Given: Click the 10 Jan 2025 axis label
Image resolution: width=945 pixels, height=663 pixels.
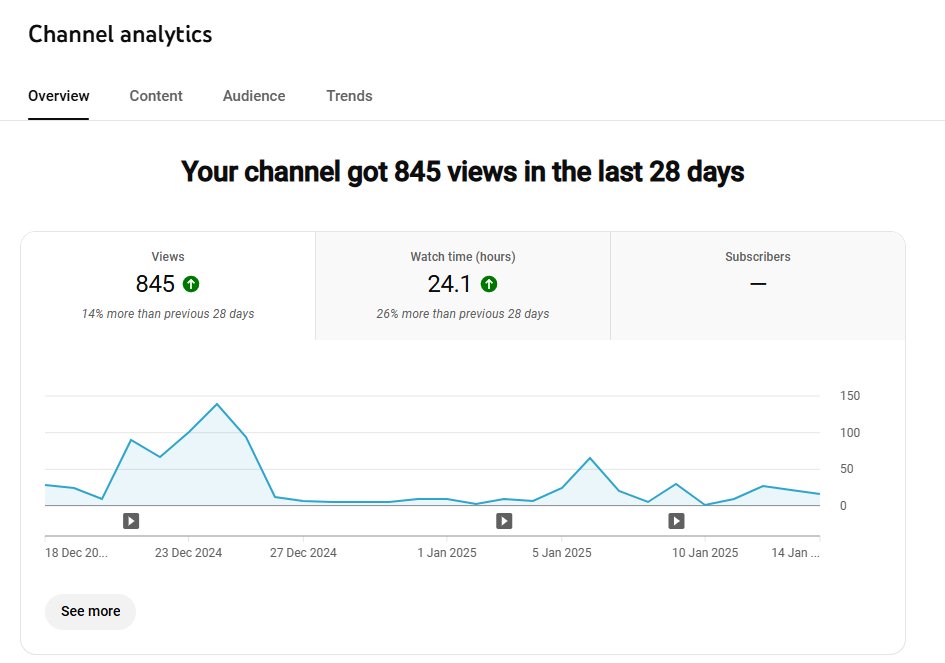Looking at the screenshot, I should [705, 553].
